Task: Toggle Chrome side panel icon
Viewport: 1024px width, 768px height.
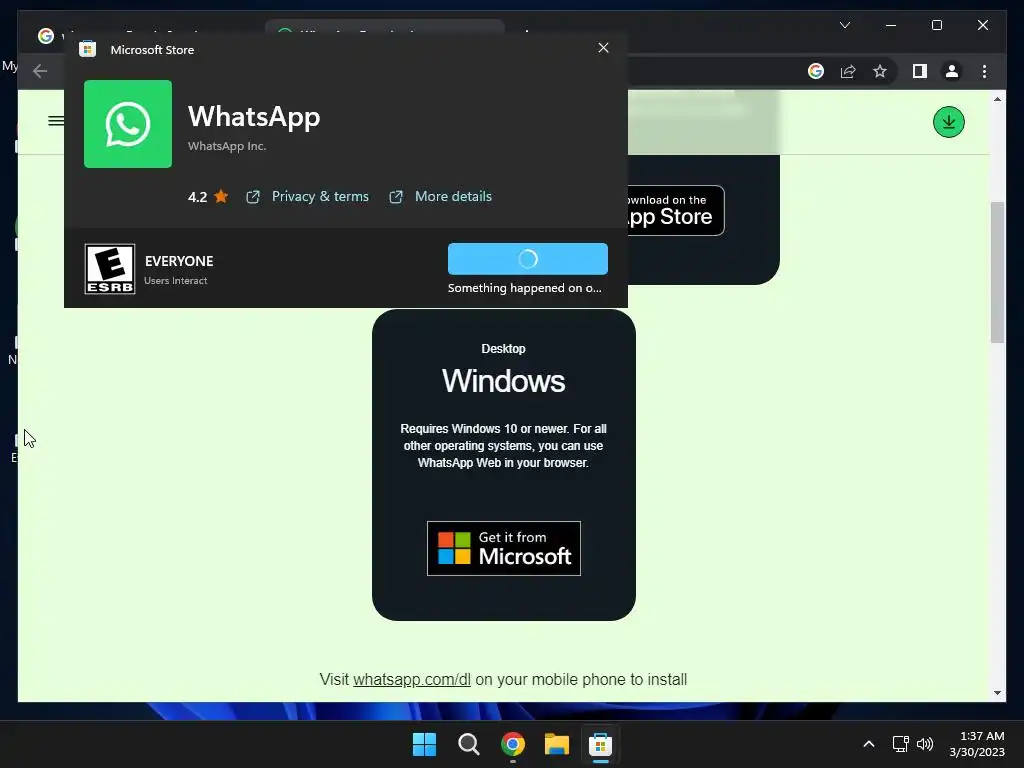Action: click(x=920, y=71)
